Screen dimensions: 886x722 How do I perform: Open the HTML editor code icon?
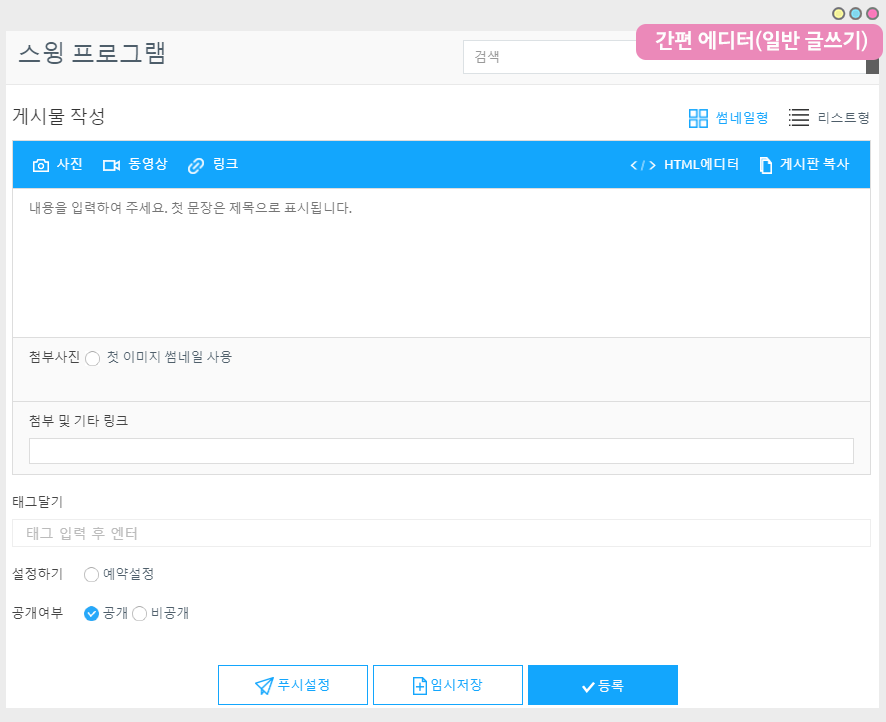643,165
